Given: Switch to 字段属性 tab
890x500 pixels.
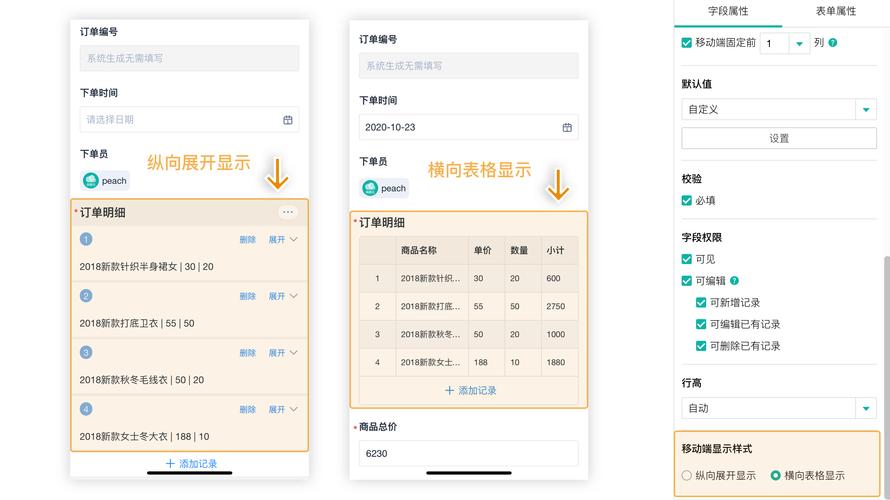Looking at the screenshot, I should tap(728, 11).
